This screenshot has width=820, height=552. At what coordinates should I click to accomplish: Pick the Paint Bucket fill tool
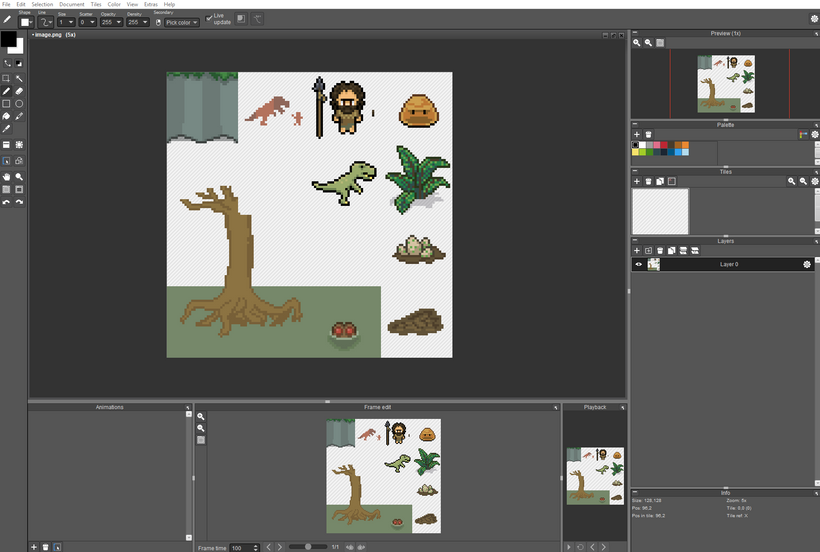[x=7, y=117]
